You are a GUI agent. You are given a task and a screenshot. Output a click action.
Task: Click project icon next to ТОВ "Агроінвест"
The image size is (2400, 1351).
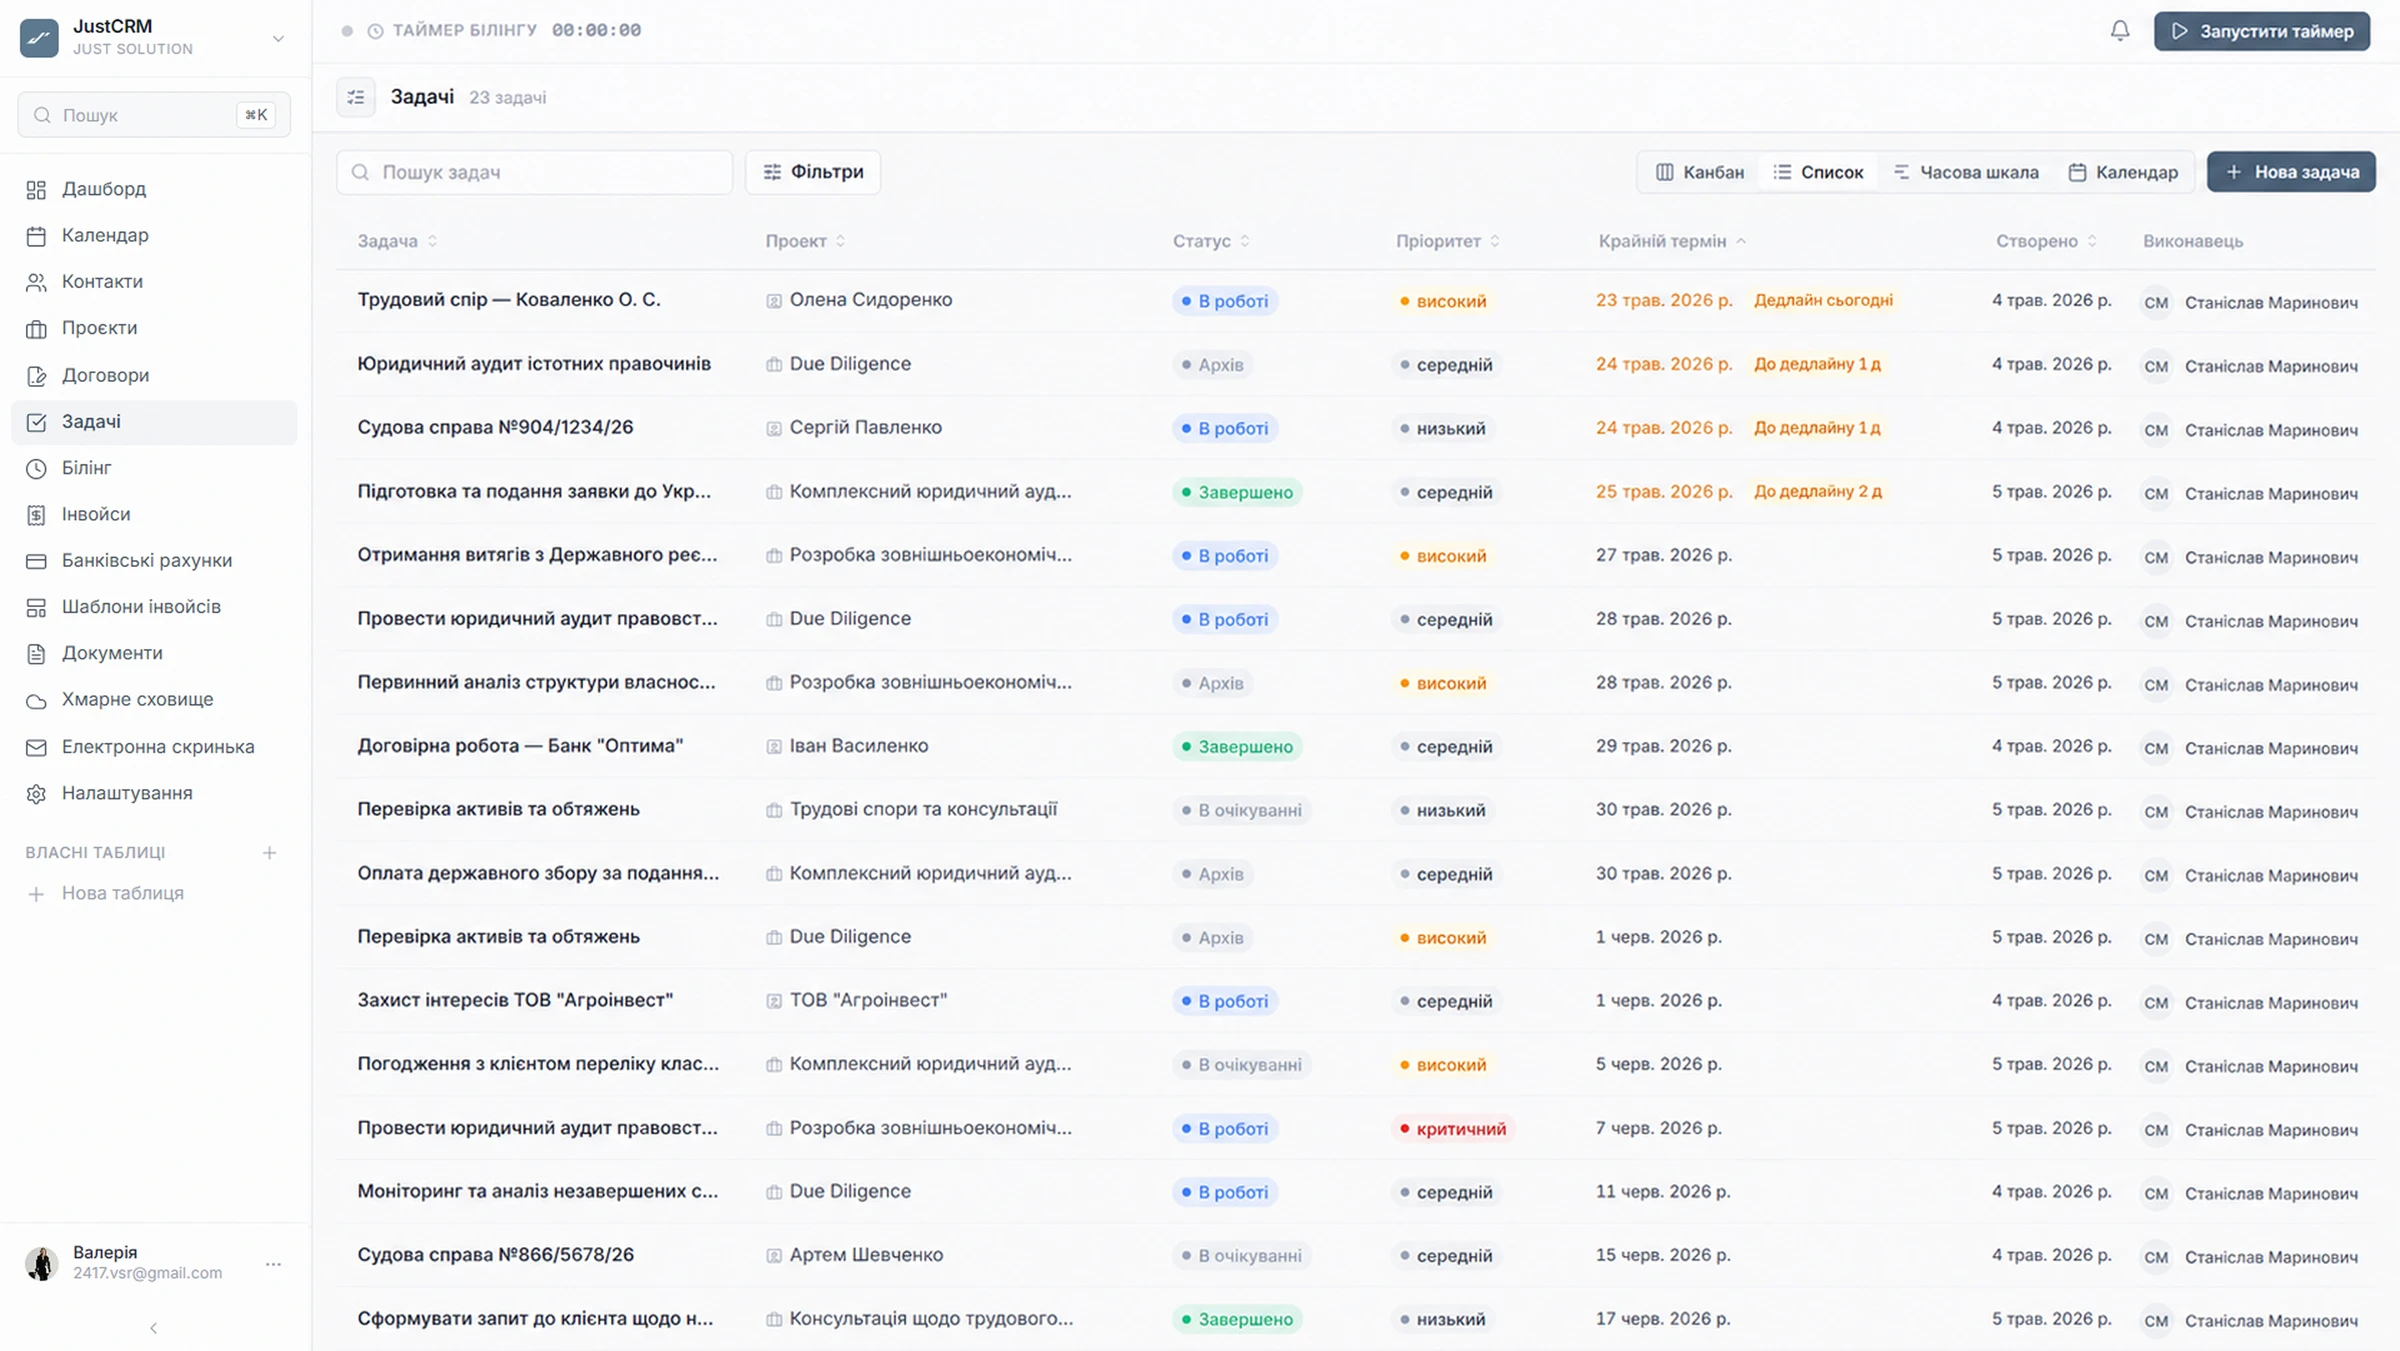click(773, 1001)
